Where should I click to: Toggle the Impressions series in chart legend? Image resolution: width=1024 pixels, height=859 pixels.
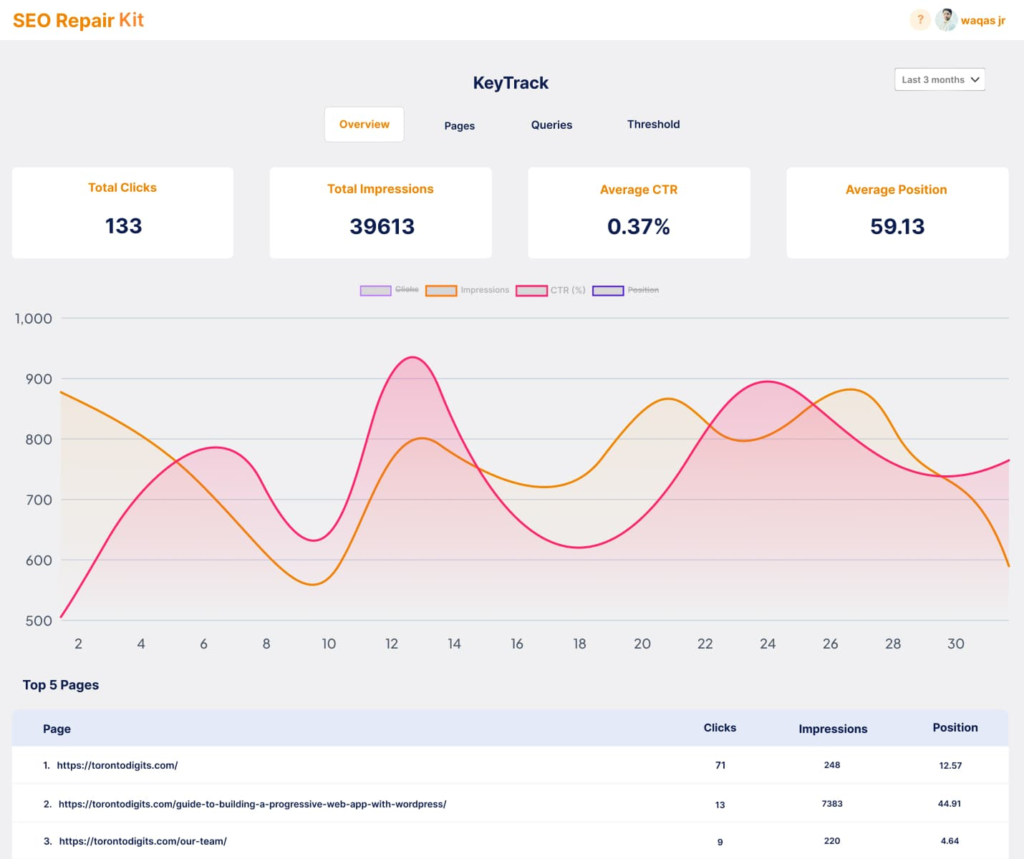(467, 290)
